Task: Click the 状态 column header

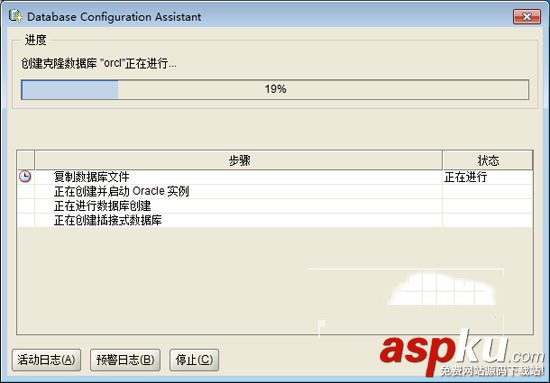Action: (x=488, y=161)
